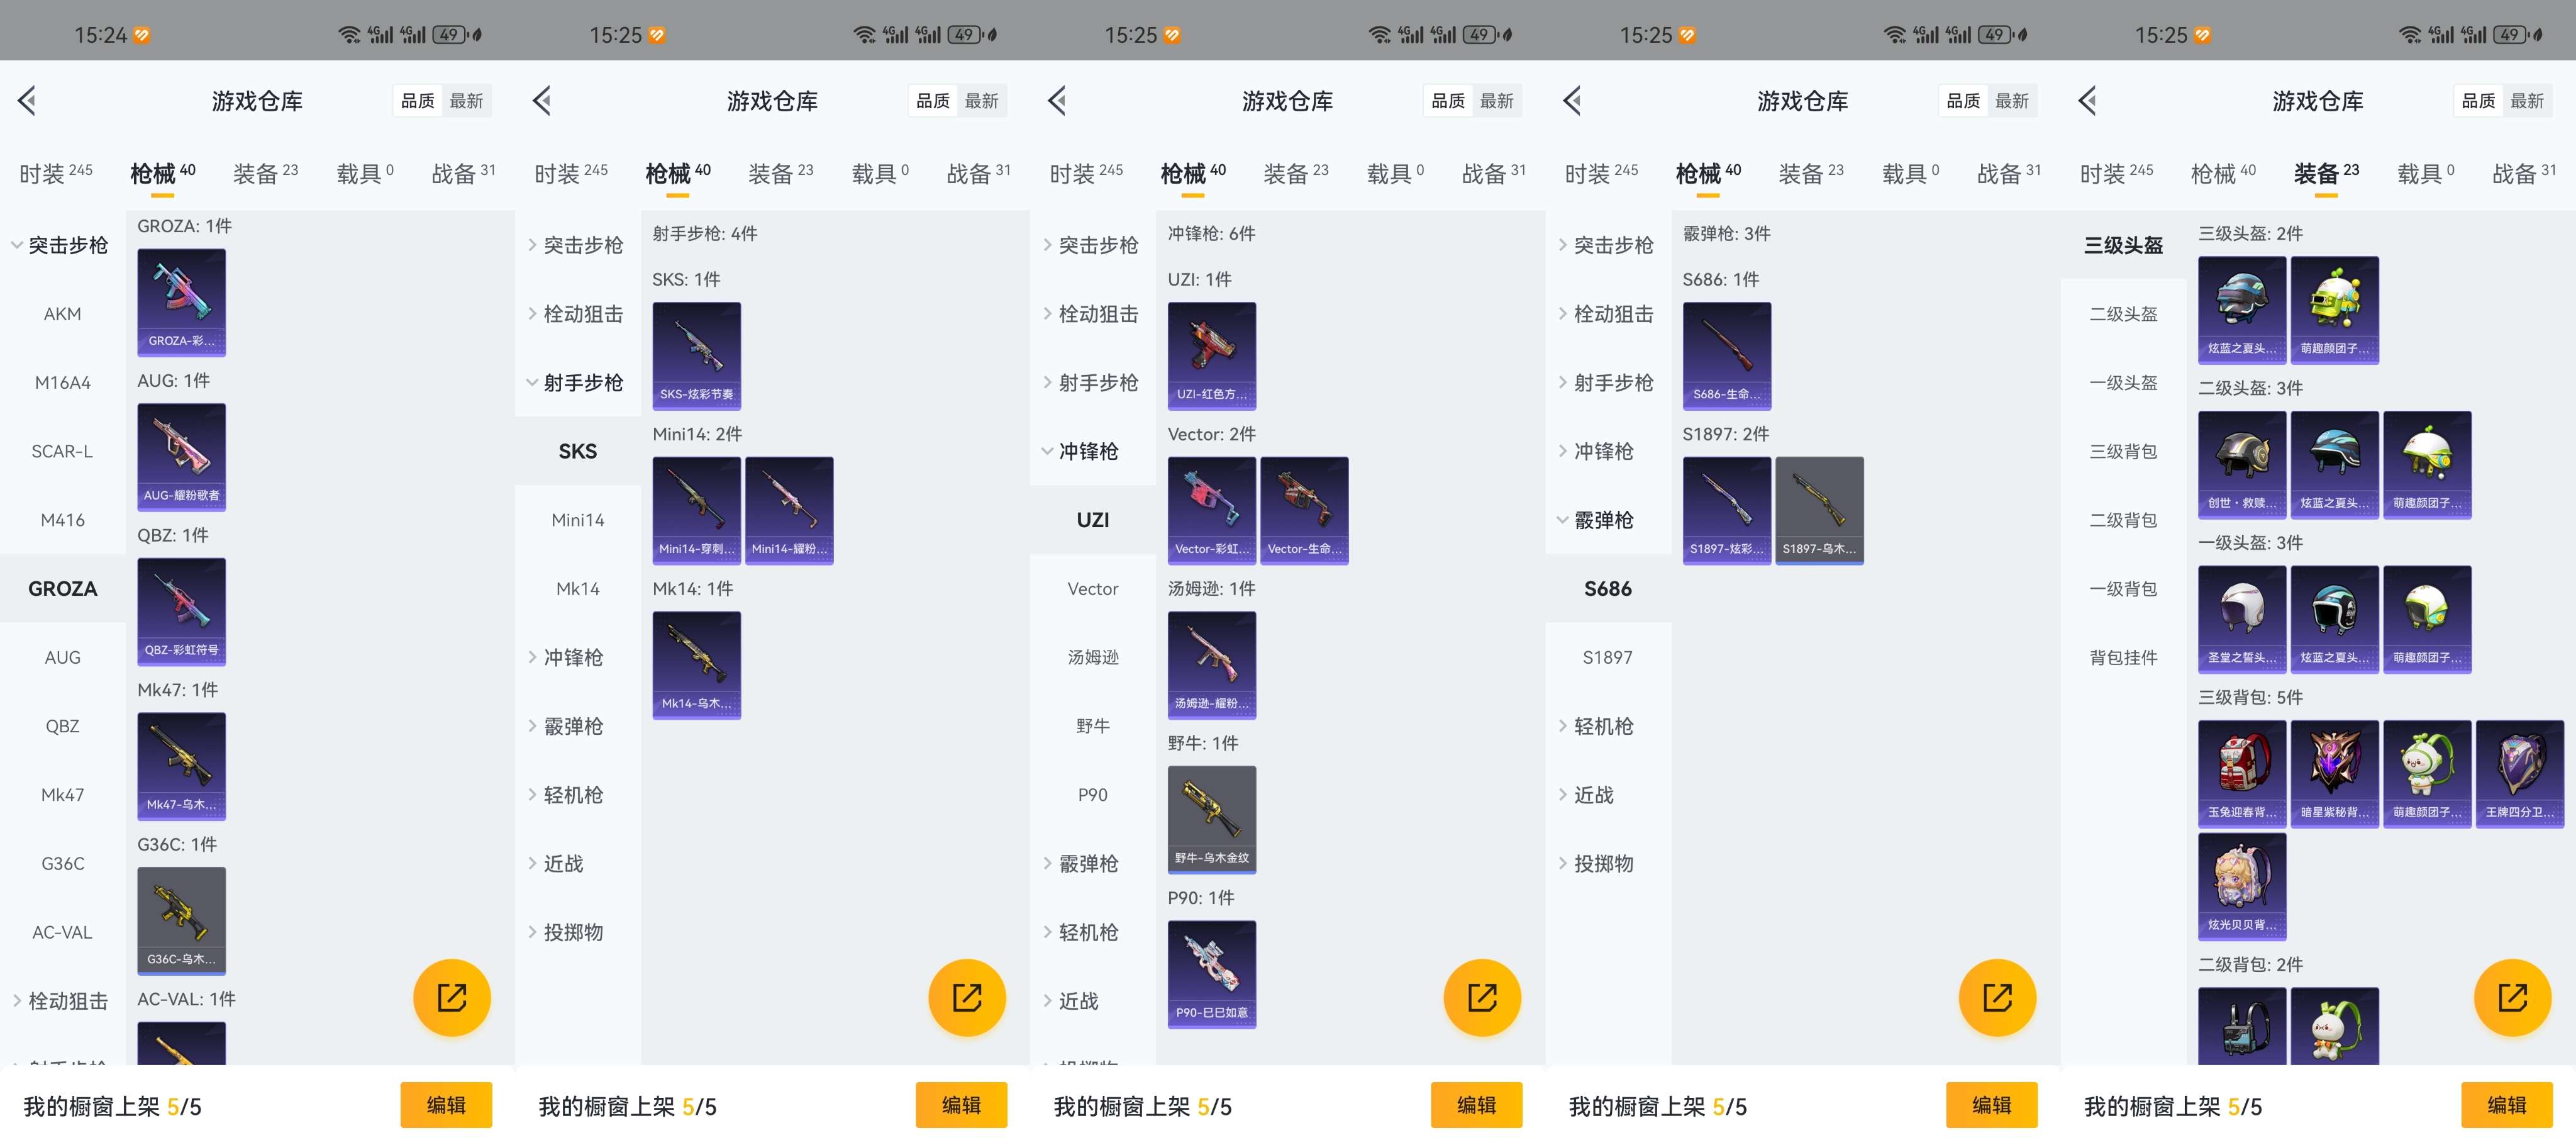Collapse 冲锋枪 category above the UZI entry

1092,451
